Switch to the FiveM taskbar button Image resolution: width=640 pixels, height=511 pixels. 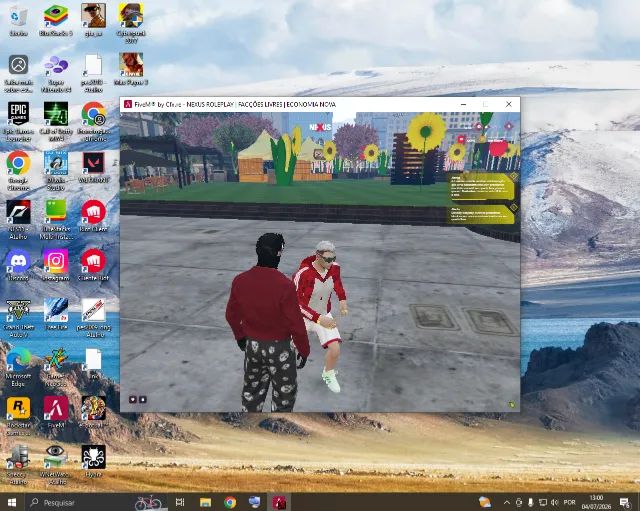pos(280,502)
